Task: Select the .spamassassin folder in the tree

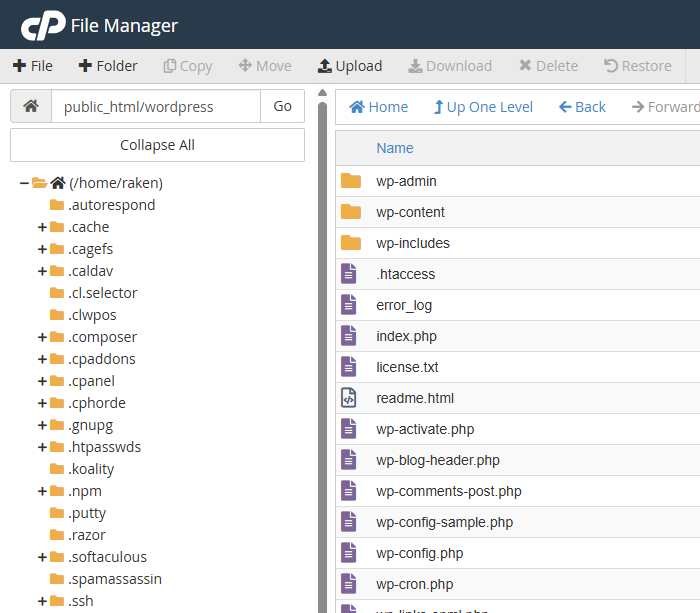Action: pyautogui.click(x=106, y=579)
